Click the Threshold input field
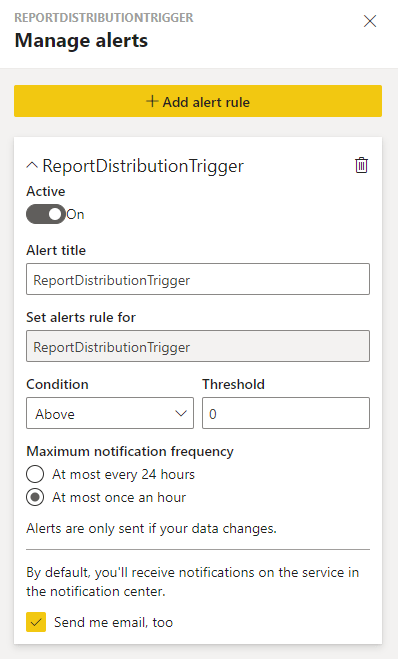 (x=286, y=414)
